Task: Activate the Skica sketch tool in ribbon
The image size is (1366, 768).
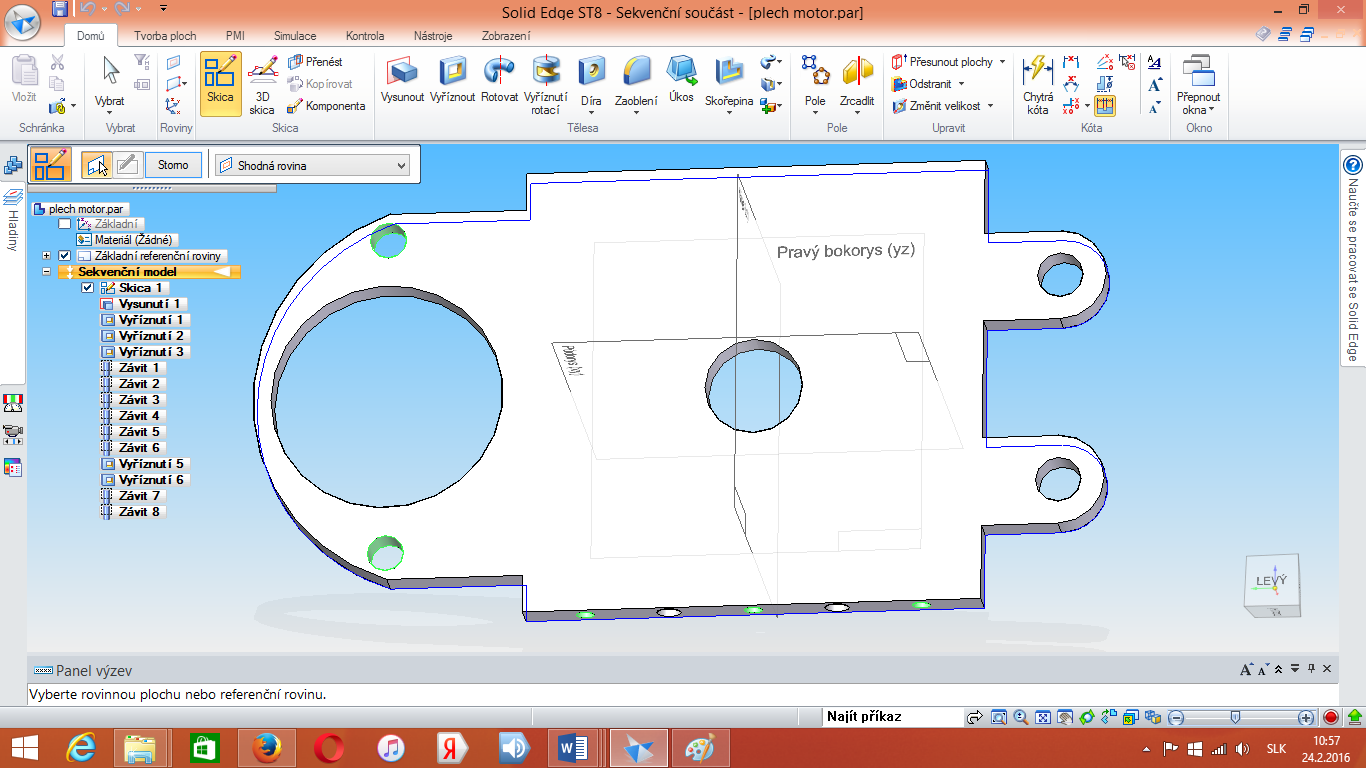Action: [x=220, y=83]
